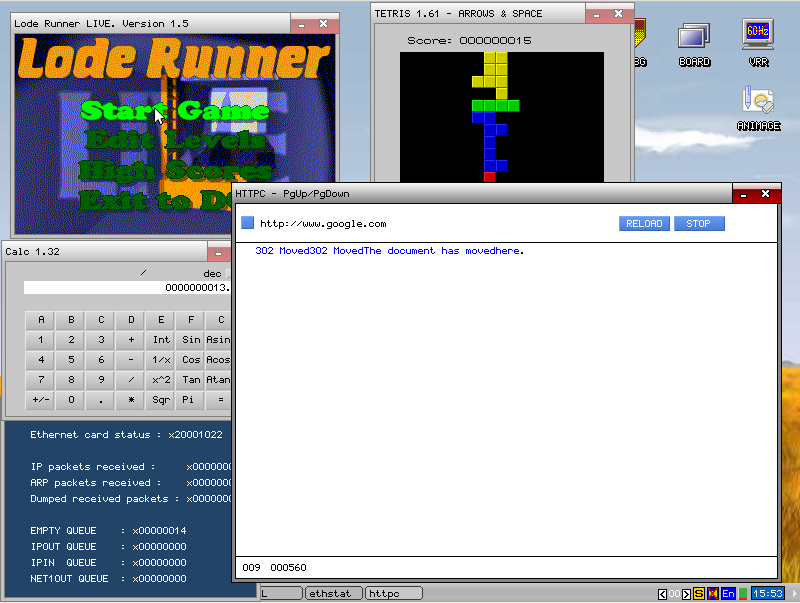Click the 7 key in Calc

(41, 380)
